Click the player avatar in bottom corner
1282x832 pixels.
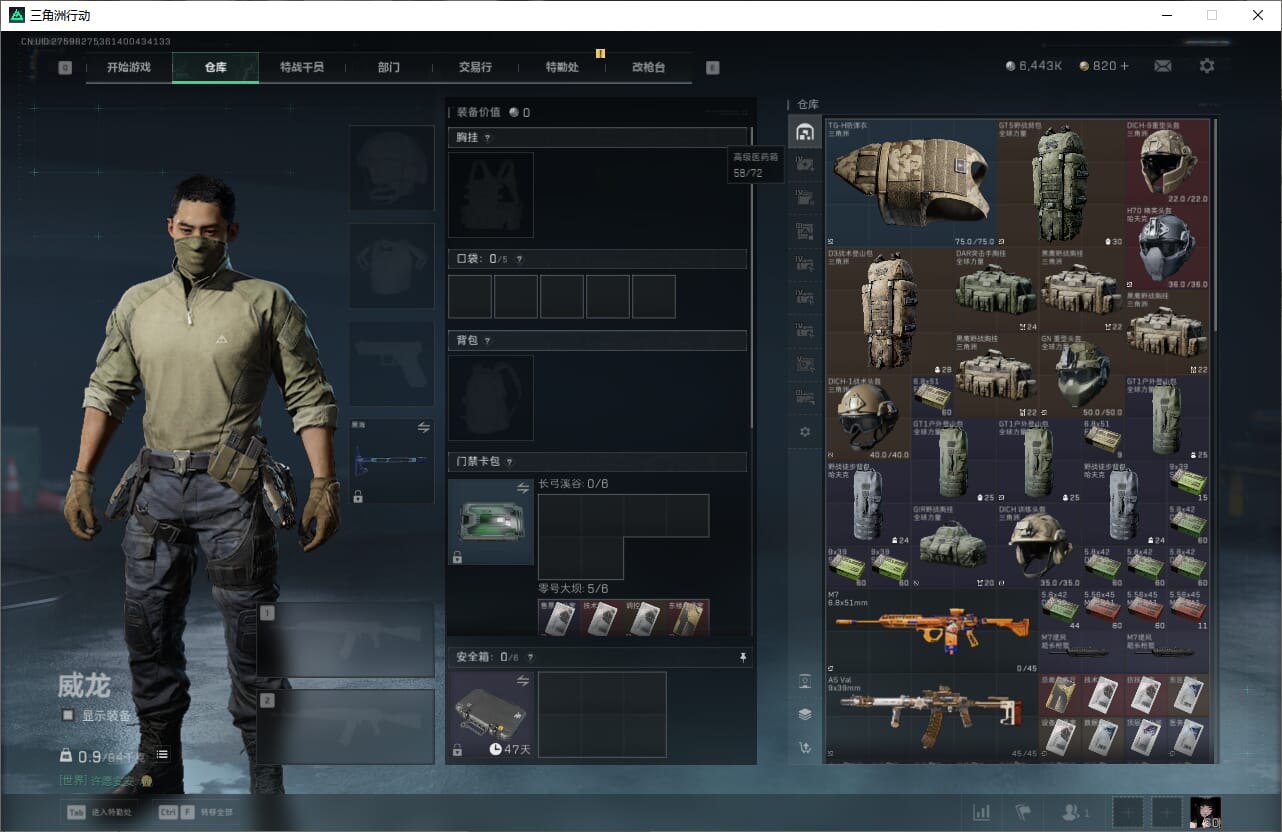[x=1205, y=812]
